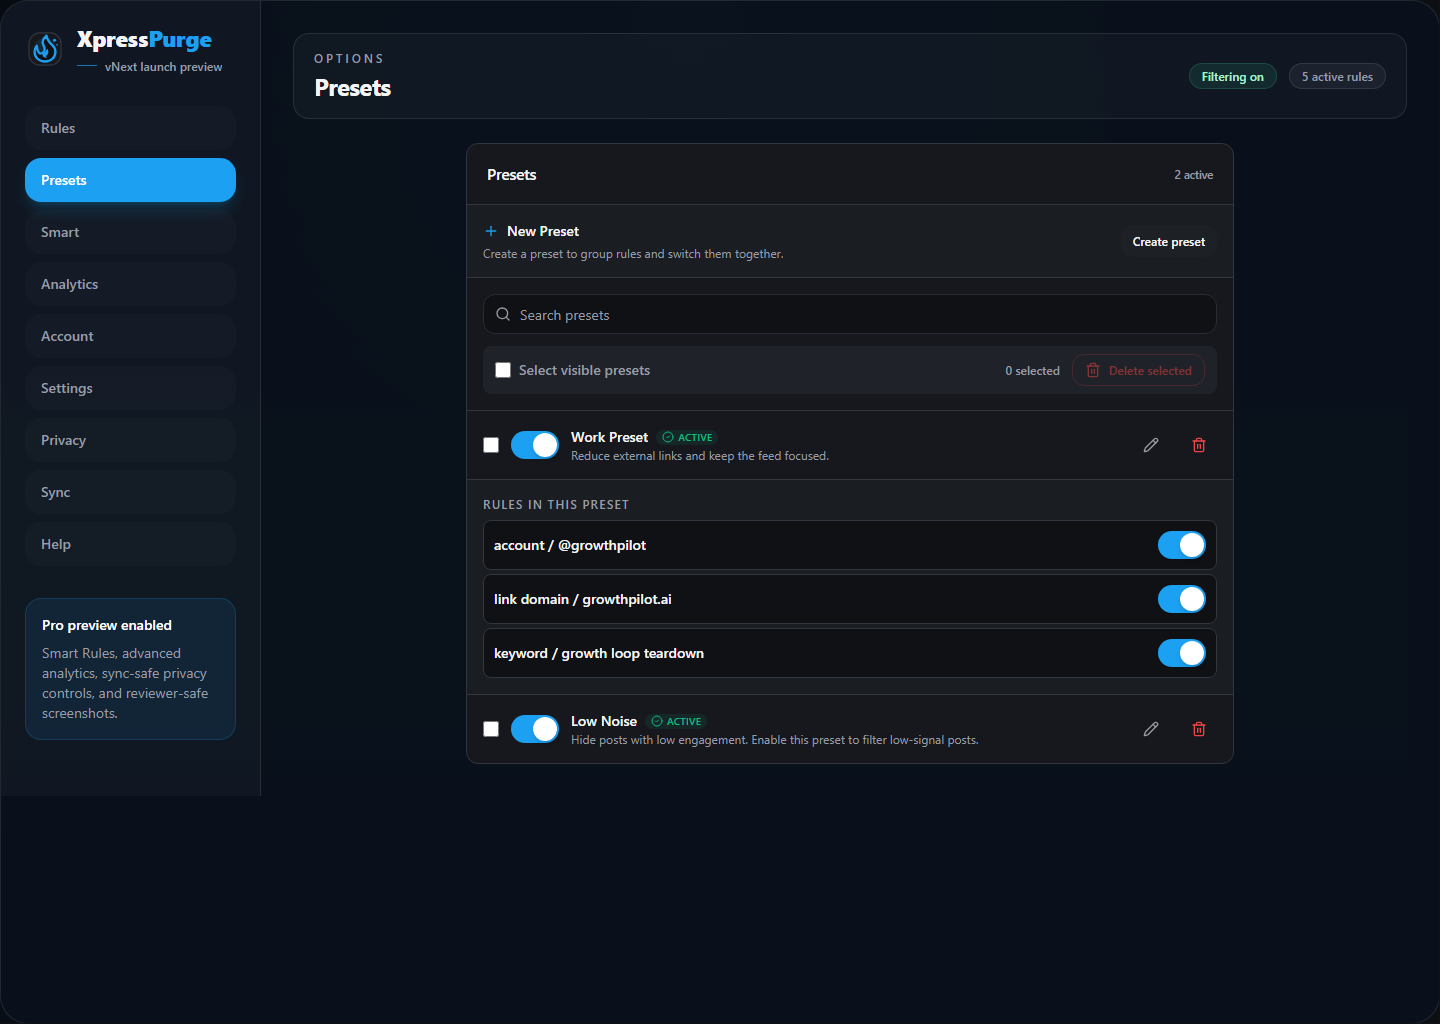Screen dimensions: 1440x1024
Task: Click the ACTIVE badge next to Low Noise
Action: [677, 721]
